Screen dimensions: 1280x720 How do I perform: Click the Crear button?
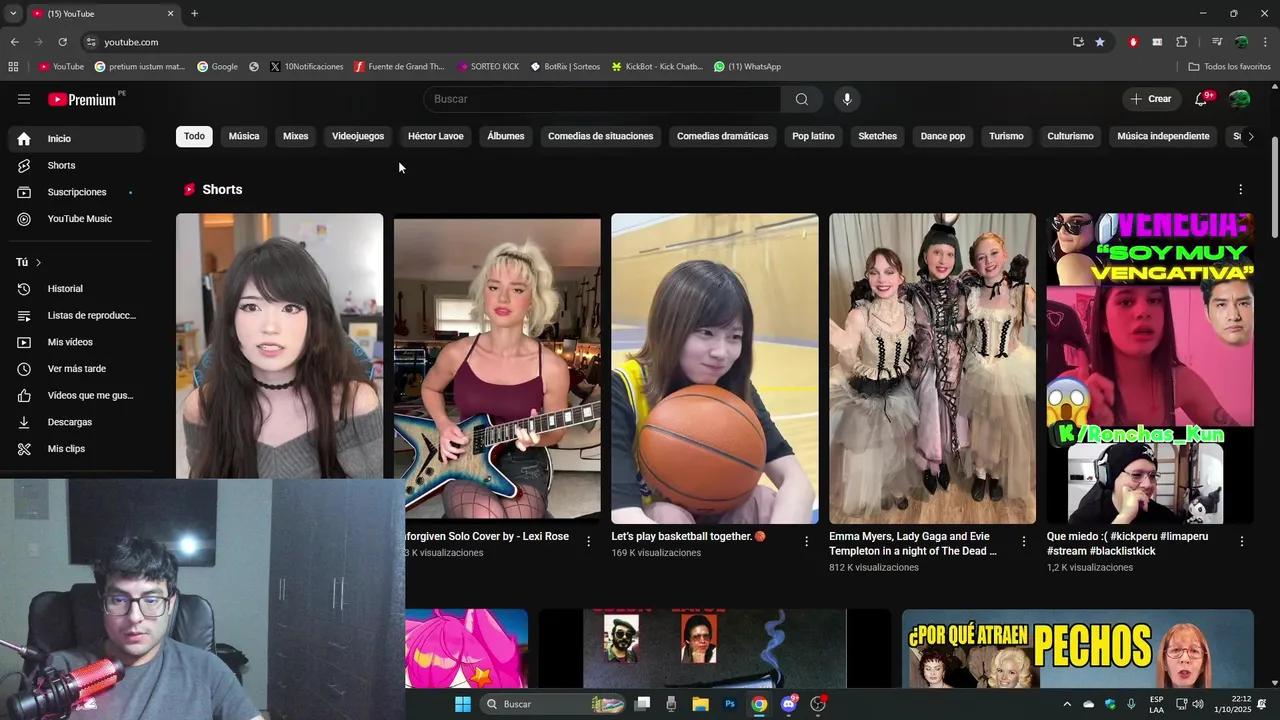point(1150,99)
